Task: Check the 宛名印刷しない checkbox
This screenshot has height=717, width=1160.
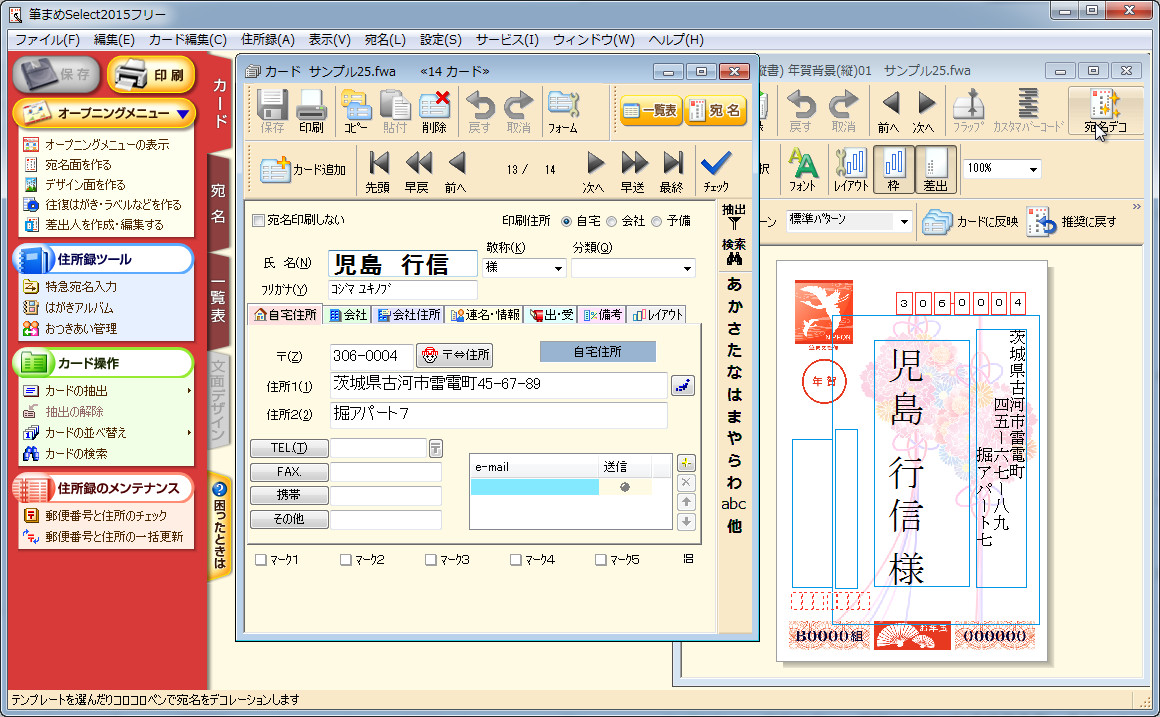Action: point(258,221)
